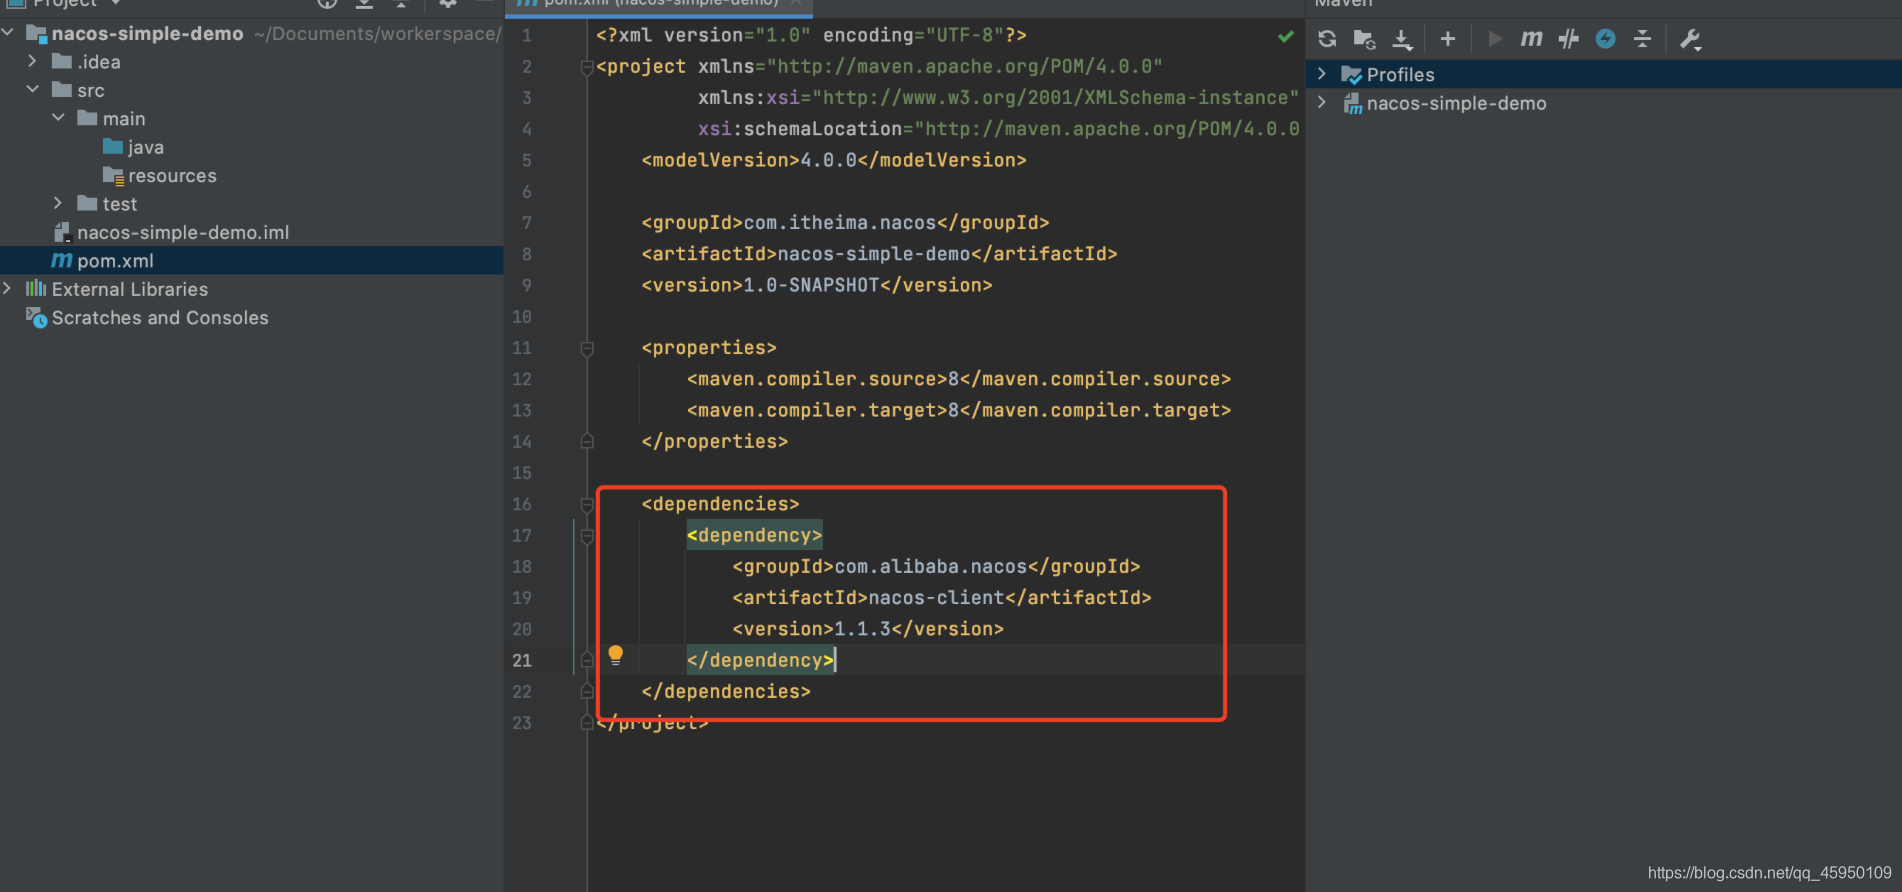Viewport: 1902px width, 892px height.
Task: Click the resources folder icon
Action: coord(113,176)
